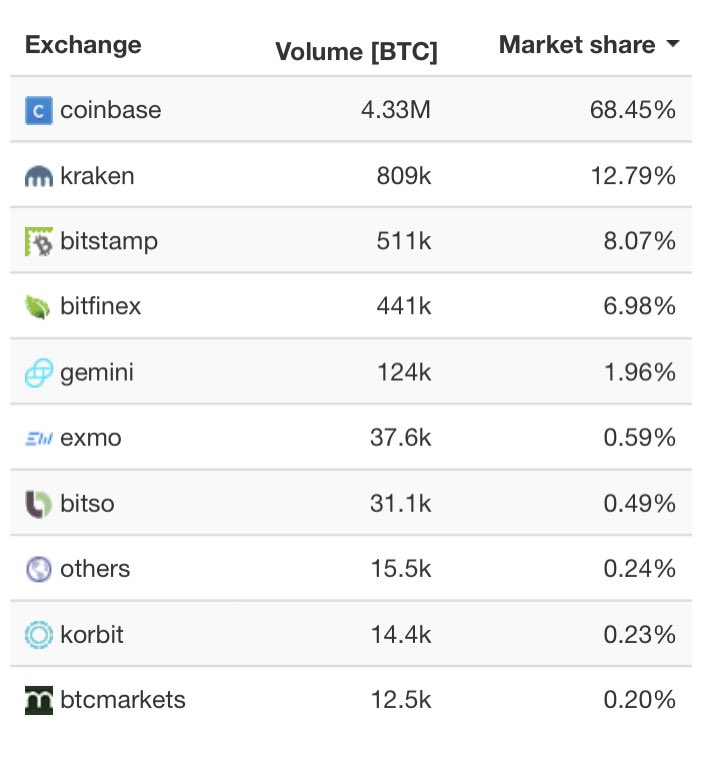
Task: Open the gemini exchange name link
Action: click(x=97, y=373)
